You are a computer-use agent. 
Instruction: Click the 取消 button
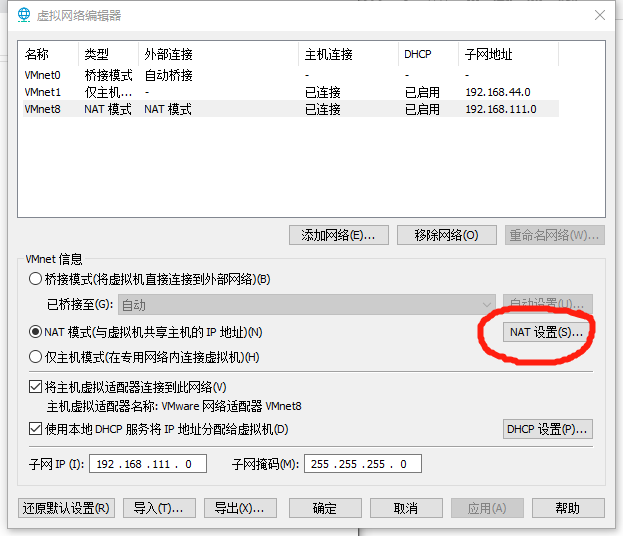pos(406,508)
